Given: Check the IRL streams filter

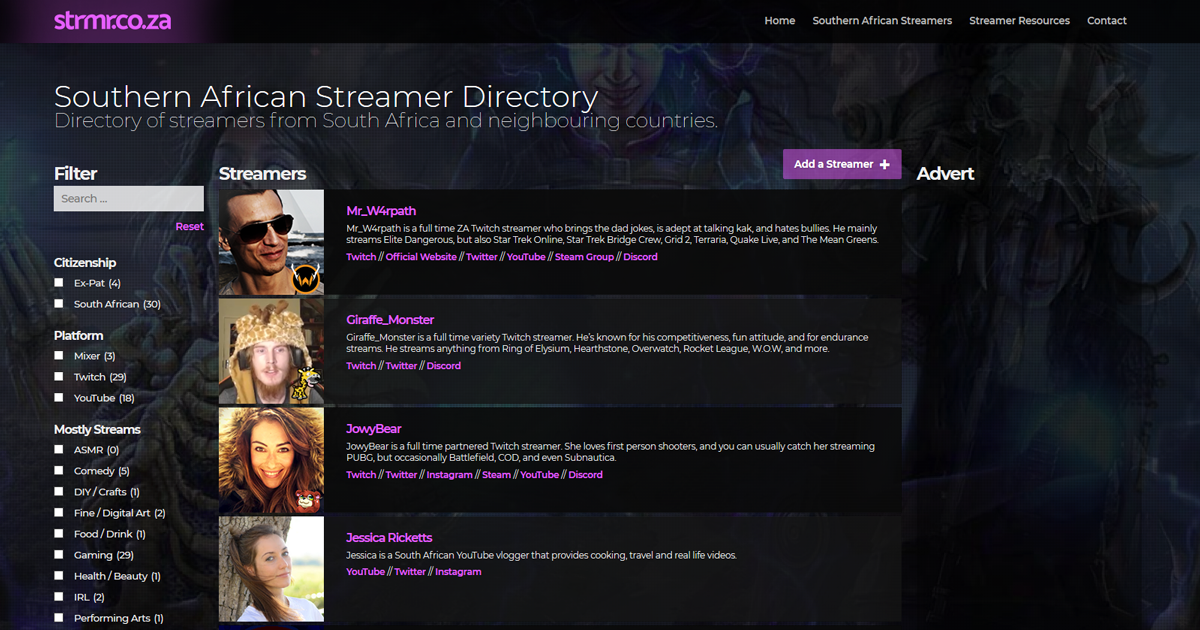Looking at the screenshot, I should coord(58,597).
